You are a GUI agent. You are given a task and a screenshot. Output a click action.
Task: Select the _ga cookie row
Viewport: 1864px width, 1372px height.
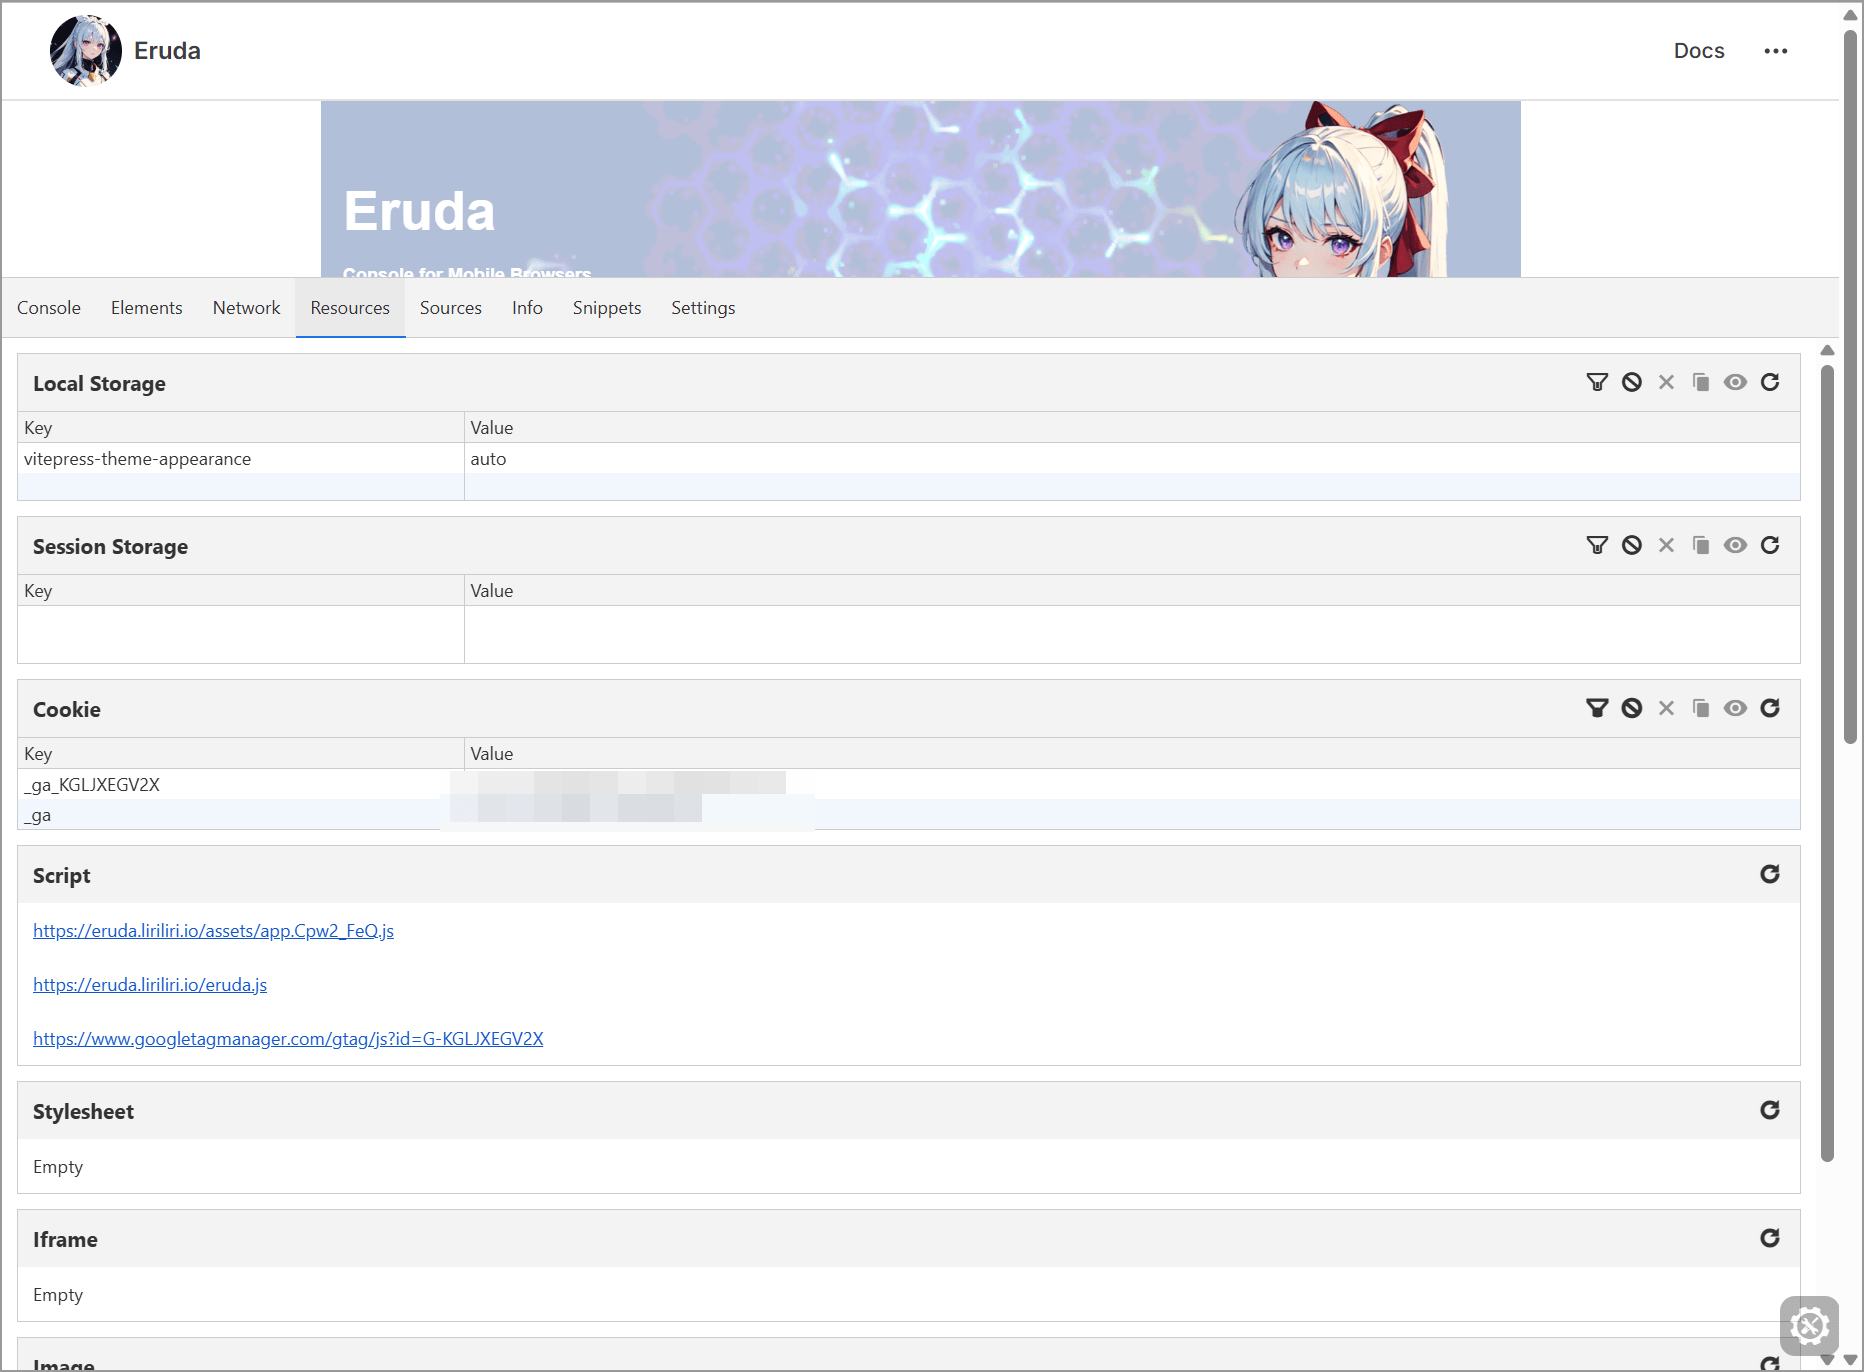click(909, 815)
